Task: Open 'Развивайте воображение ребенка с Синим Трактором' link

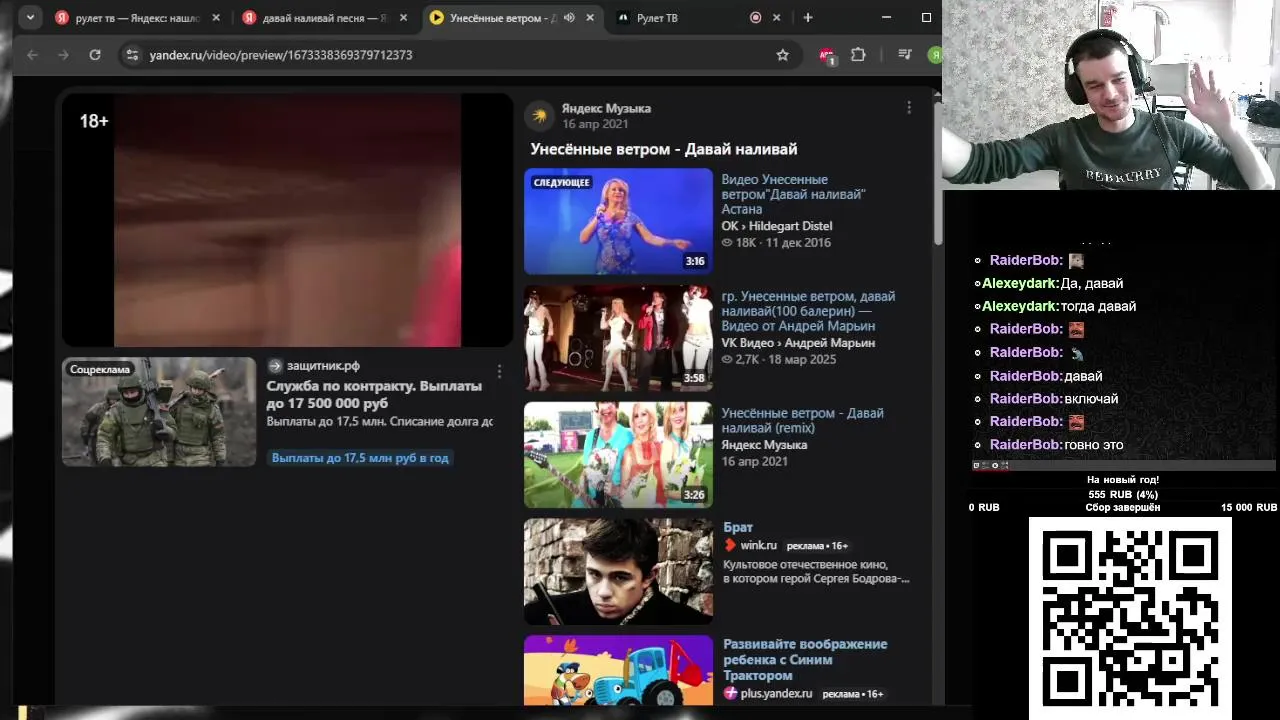Action: pos(805,660)
